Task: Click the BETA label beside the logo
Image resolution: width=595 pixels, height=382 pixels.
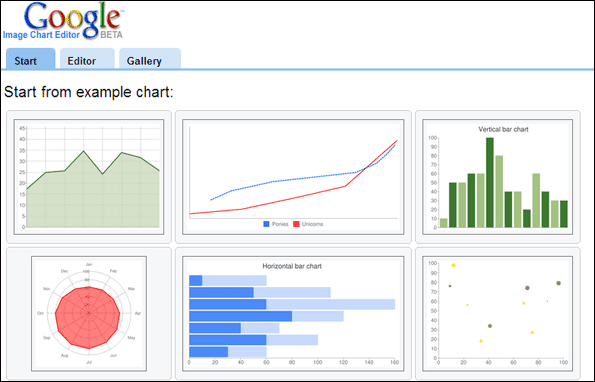Action: click(111, 35)
